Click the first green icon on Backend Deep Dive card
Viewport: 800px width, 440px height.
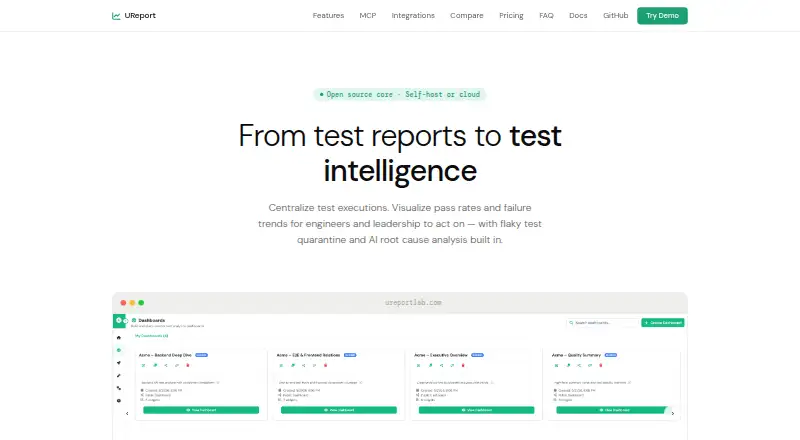pyautogui.click(x=143, y=365)
